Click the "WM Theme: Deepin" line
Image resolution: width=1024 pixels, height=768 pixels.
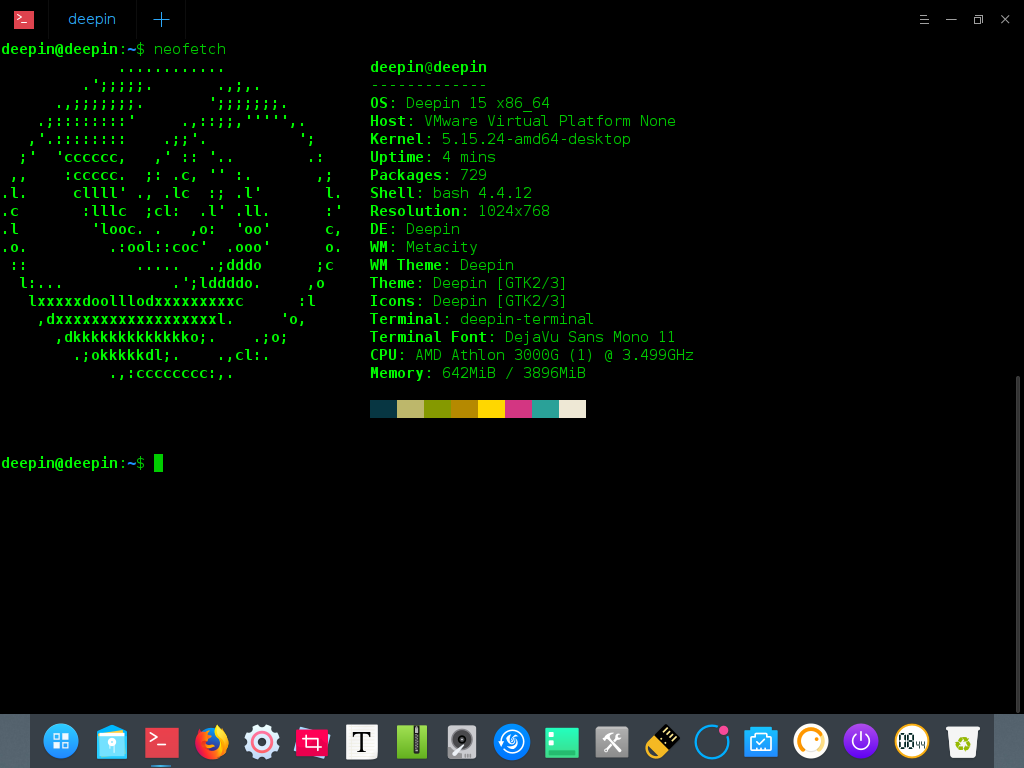442,265
